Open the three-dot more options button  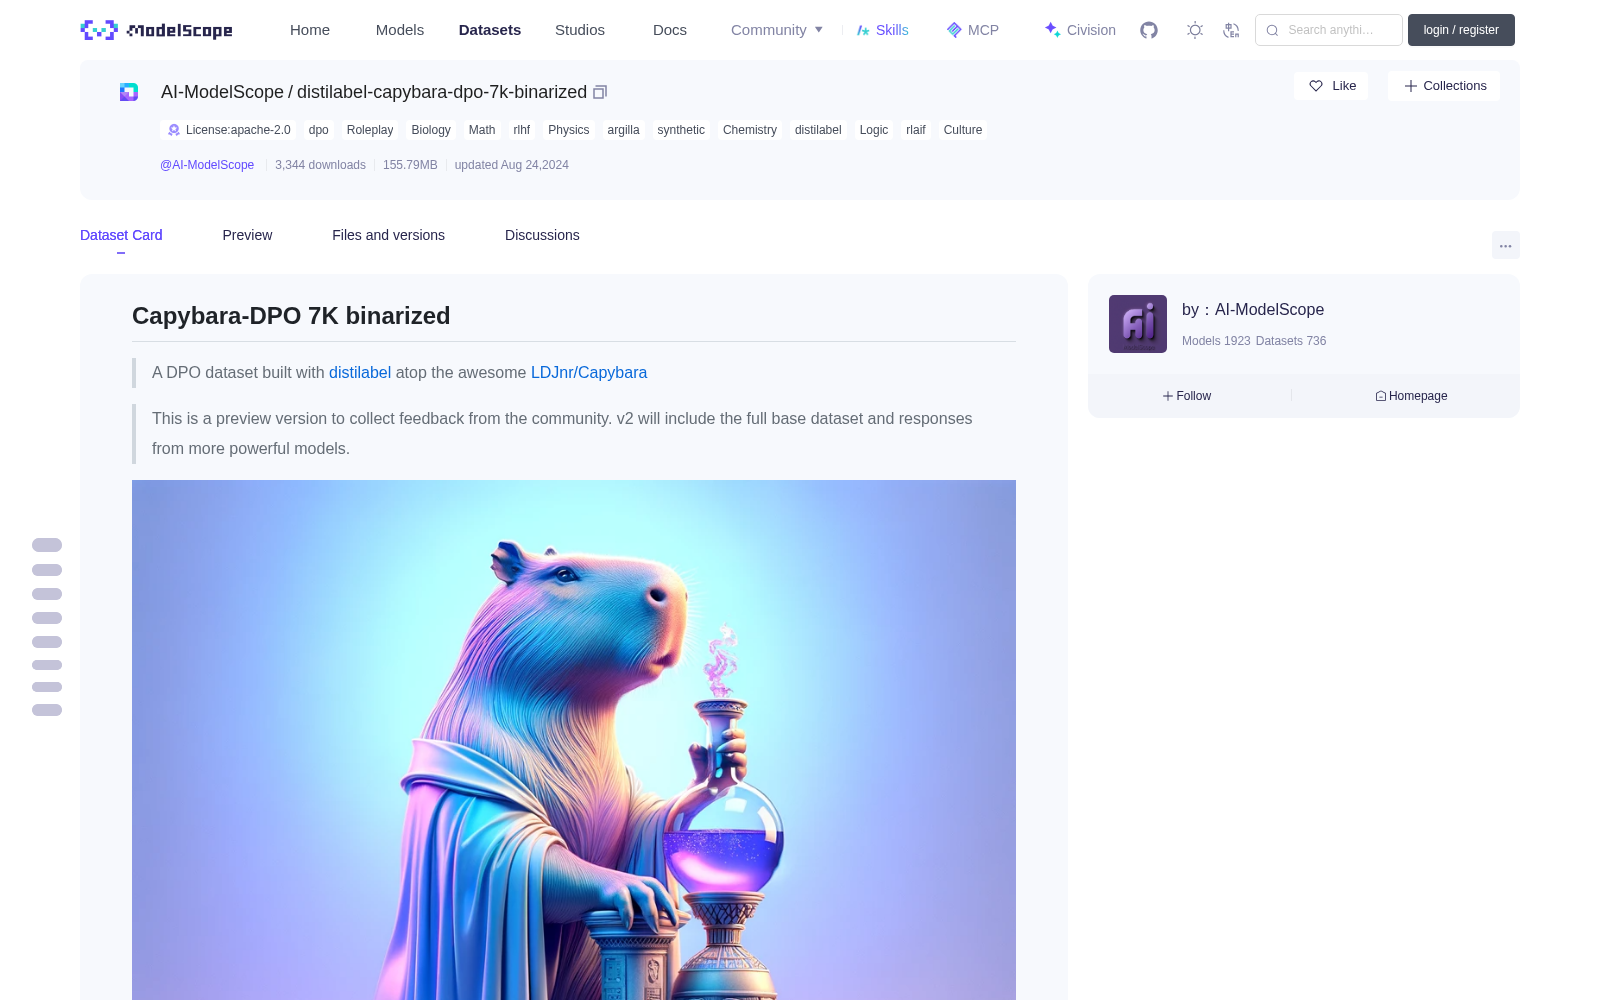point(1506,245)
